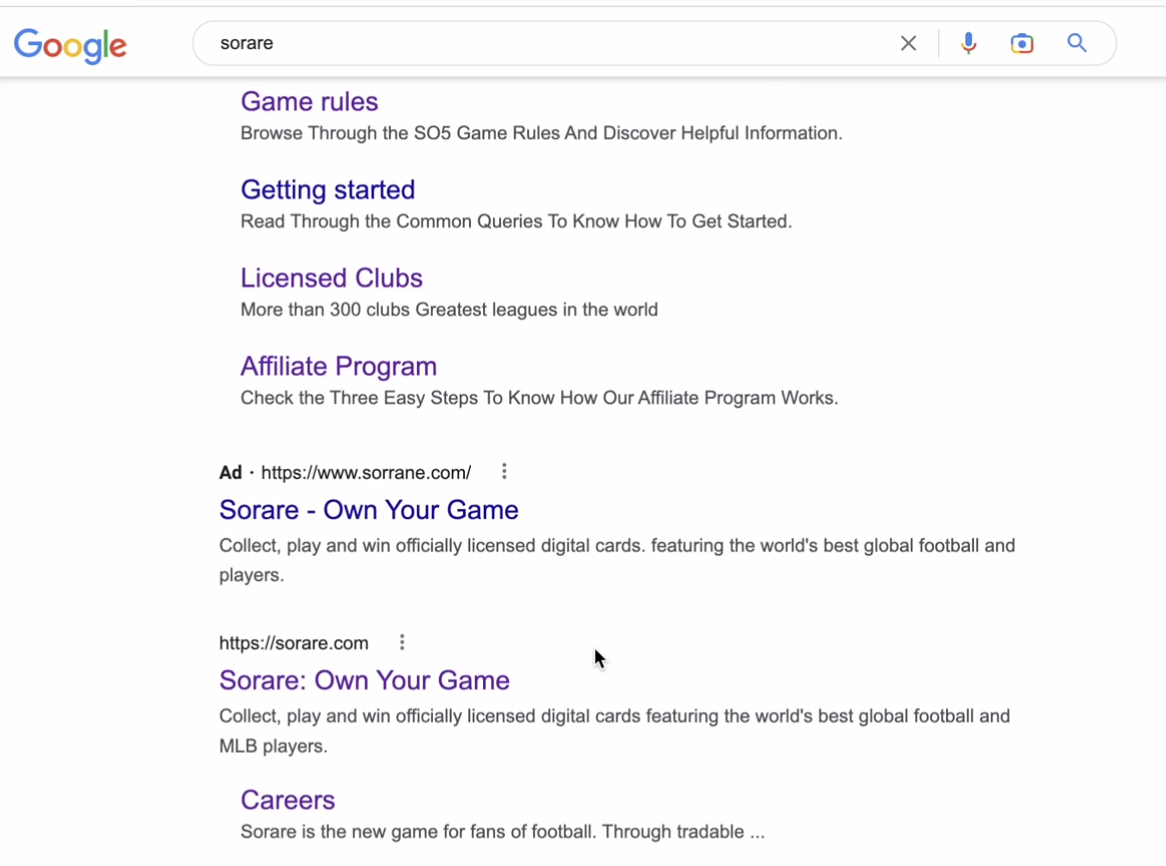1166x866 pixels.
Task: Click the ad snippet ending 'global football and players.'
Action: coord(617,560)
